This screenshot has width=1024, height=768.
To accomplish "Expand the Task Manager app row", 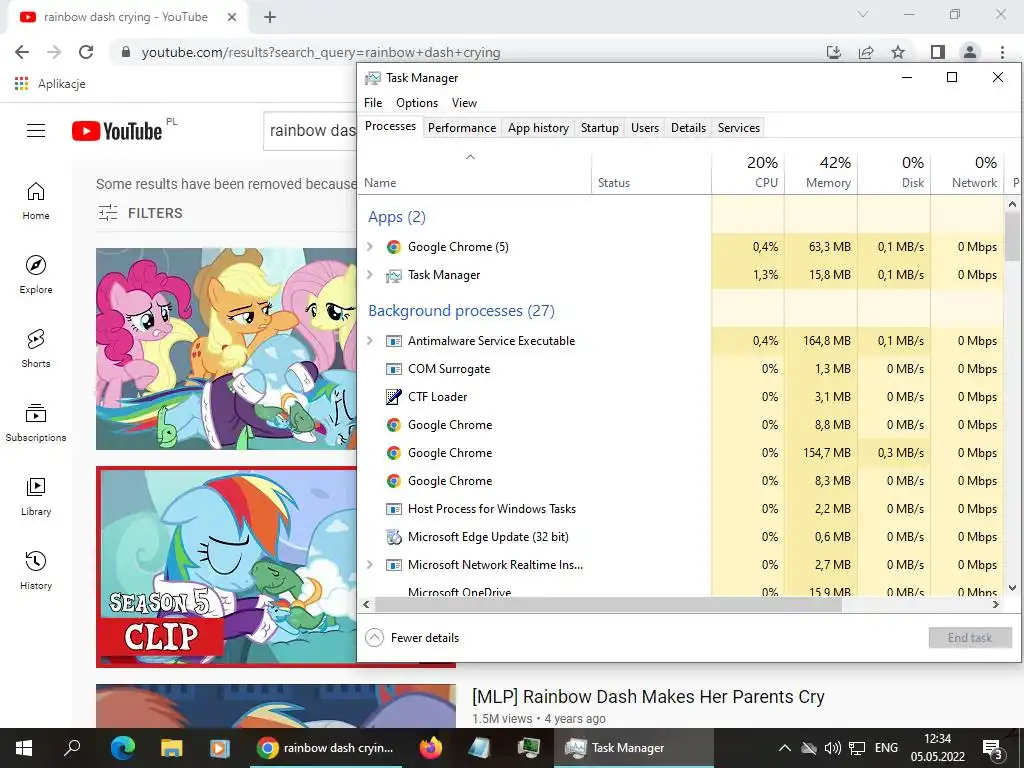I will click(x=370, y=275).
